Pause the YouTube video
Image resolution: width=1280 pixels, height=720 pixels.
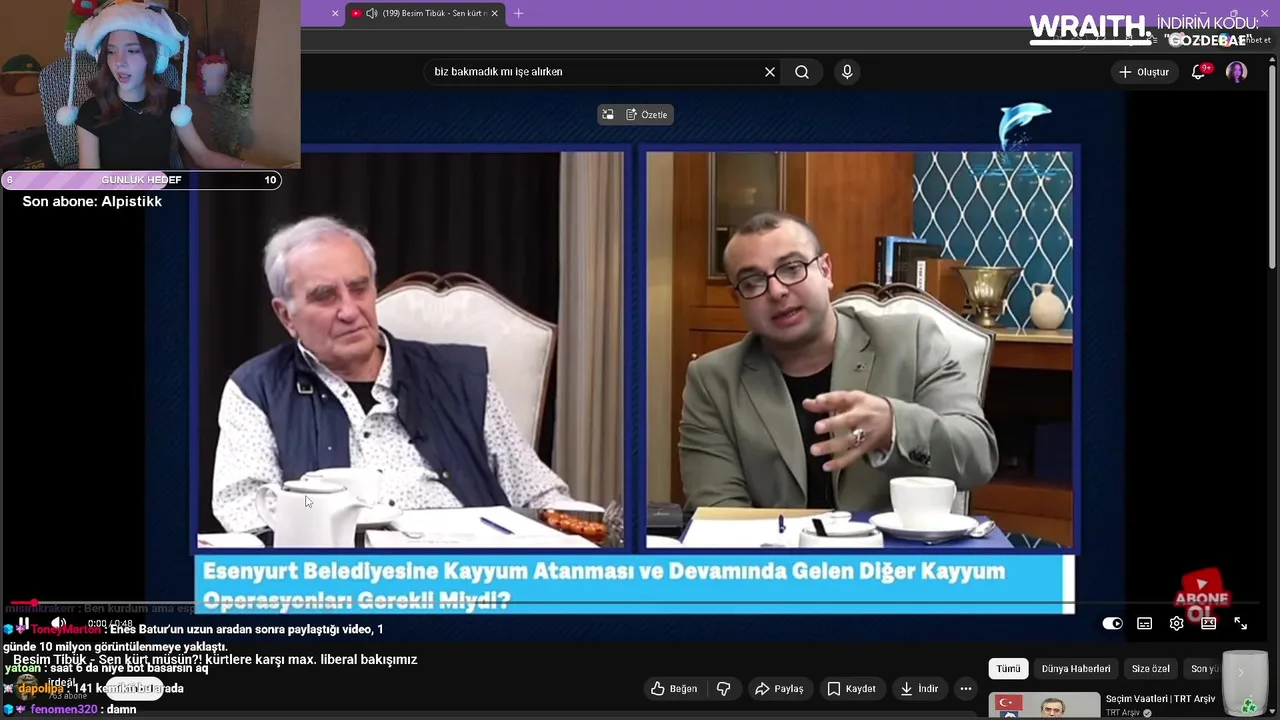[23, 623]
